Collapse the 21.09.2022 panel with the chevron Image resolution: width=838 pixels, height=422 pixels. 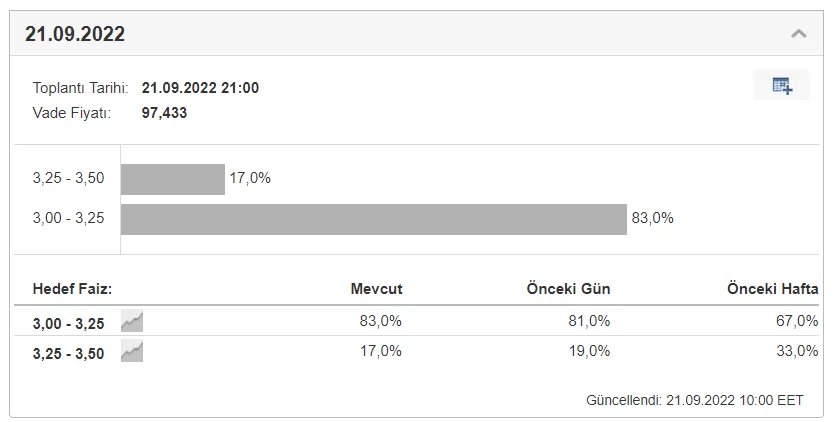click(x=798, y=34)
